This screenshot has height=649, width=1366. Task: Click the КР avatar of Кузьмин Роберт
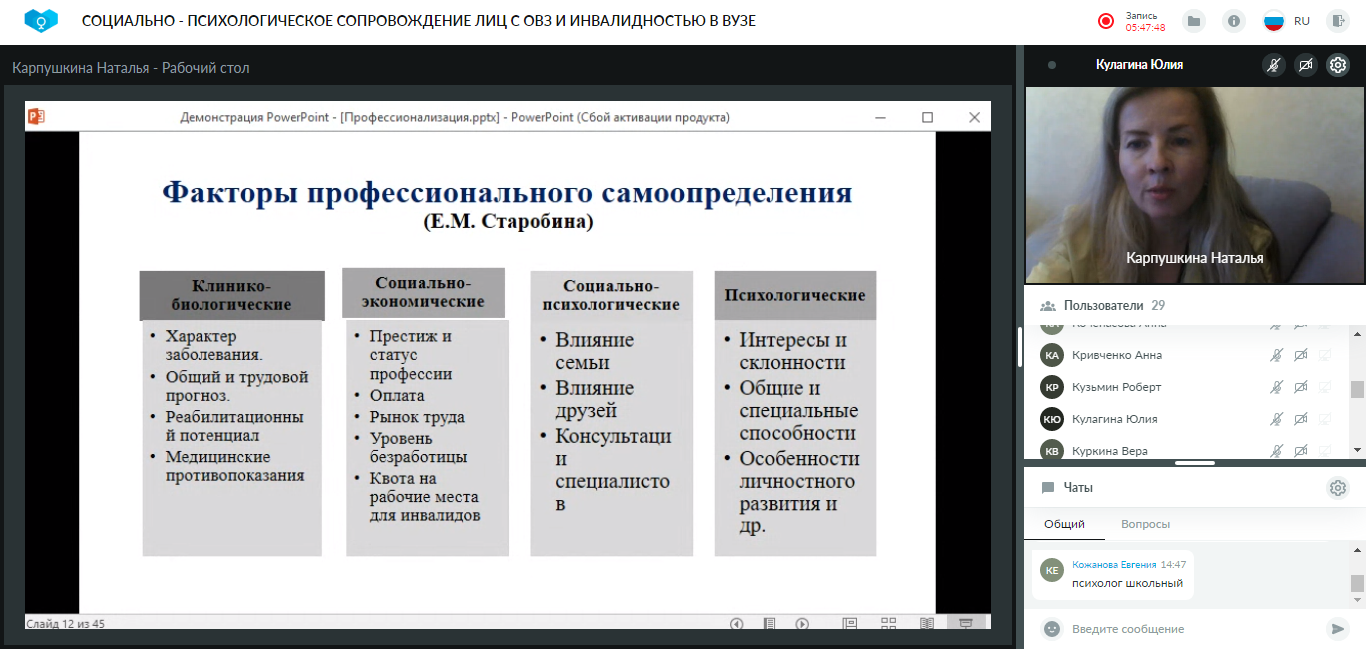[x=1051, y=387]
